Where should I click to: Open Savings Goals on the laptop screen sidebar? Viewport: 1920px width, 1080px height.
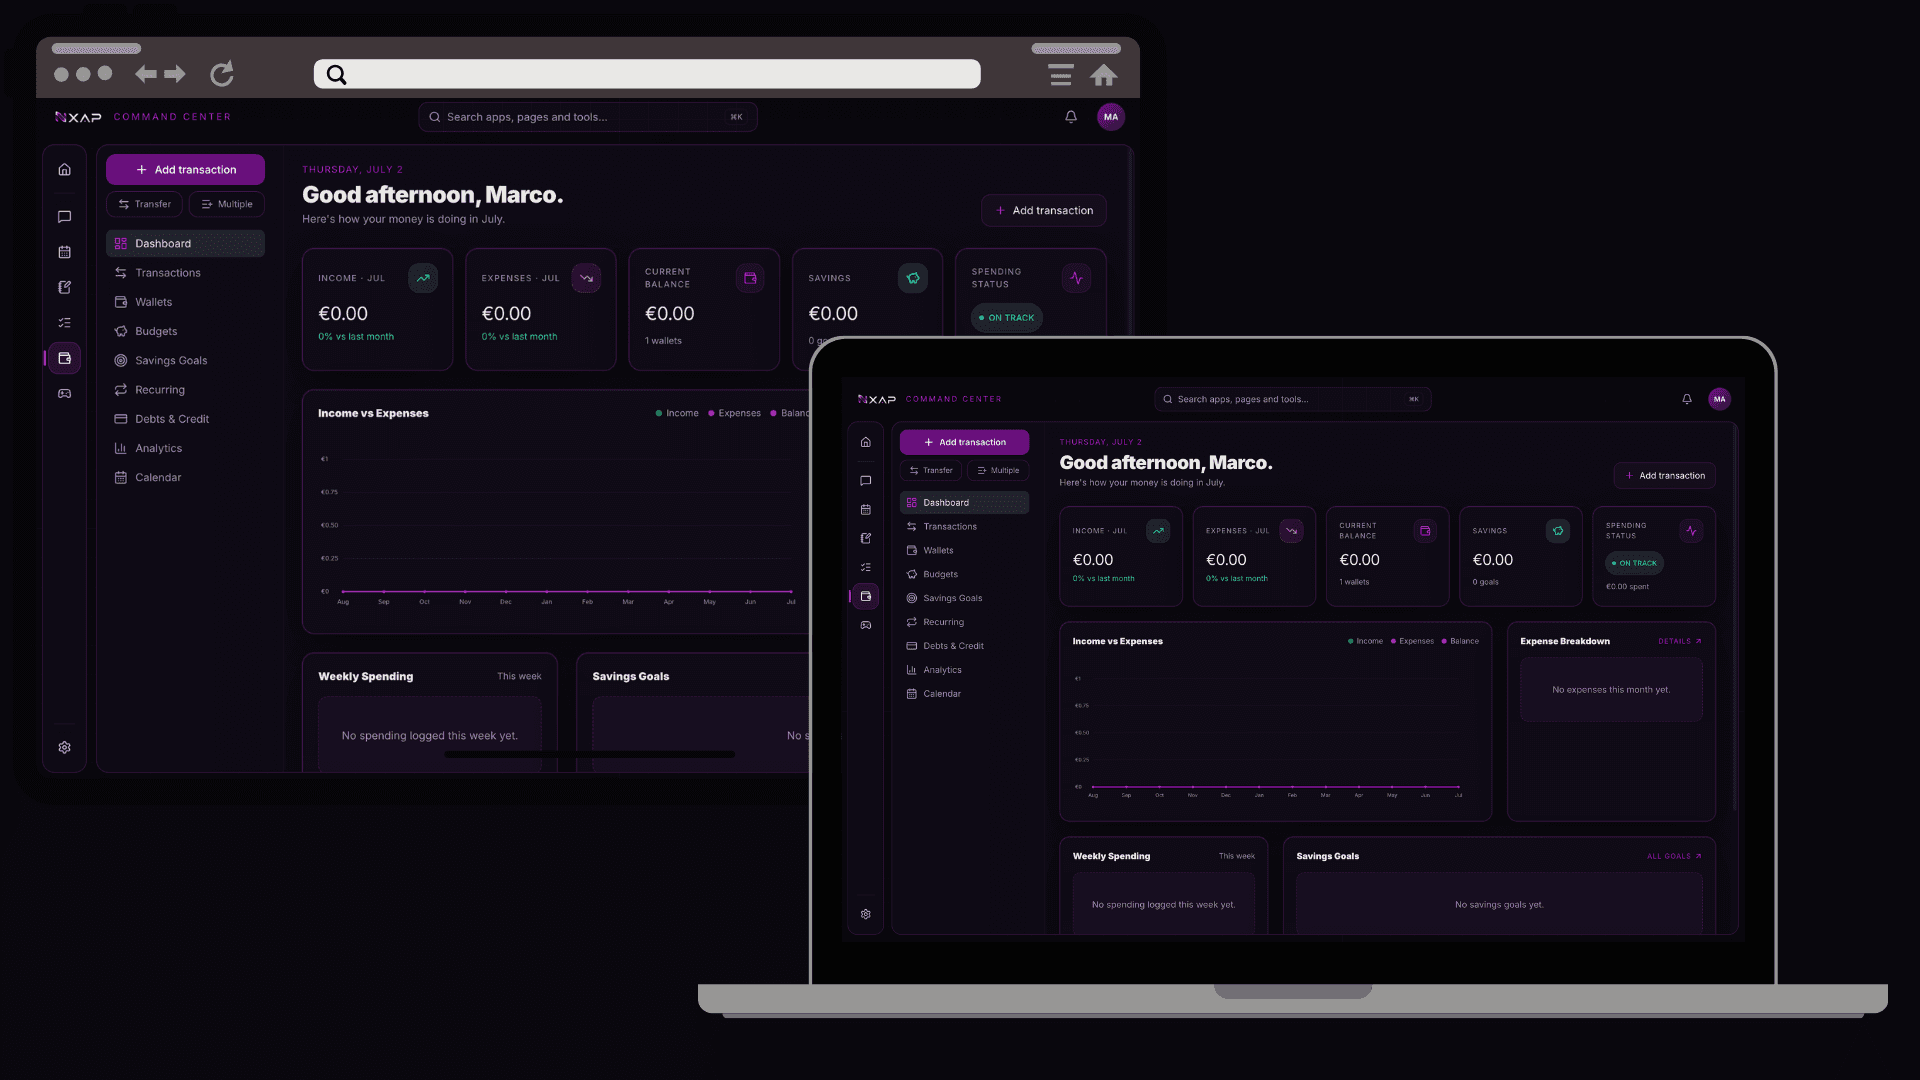[965, 598]
